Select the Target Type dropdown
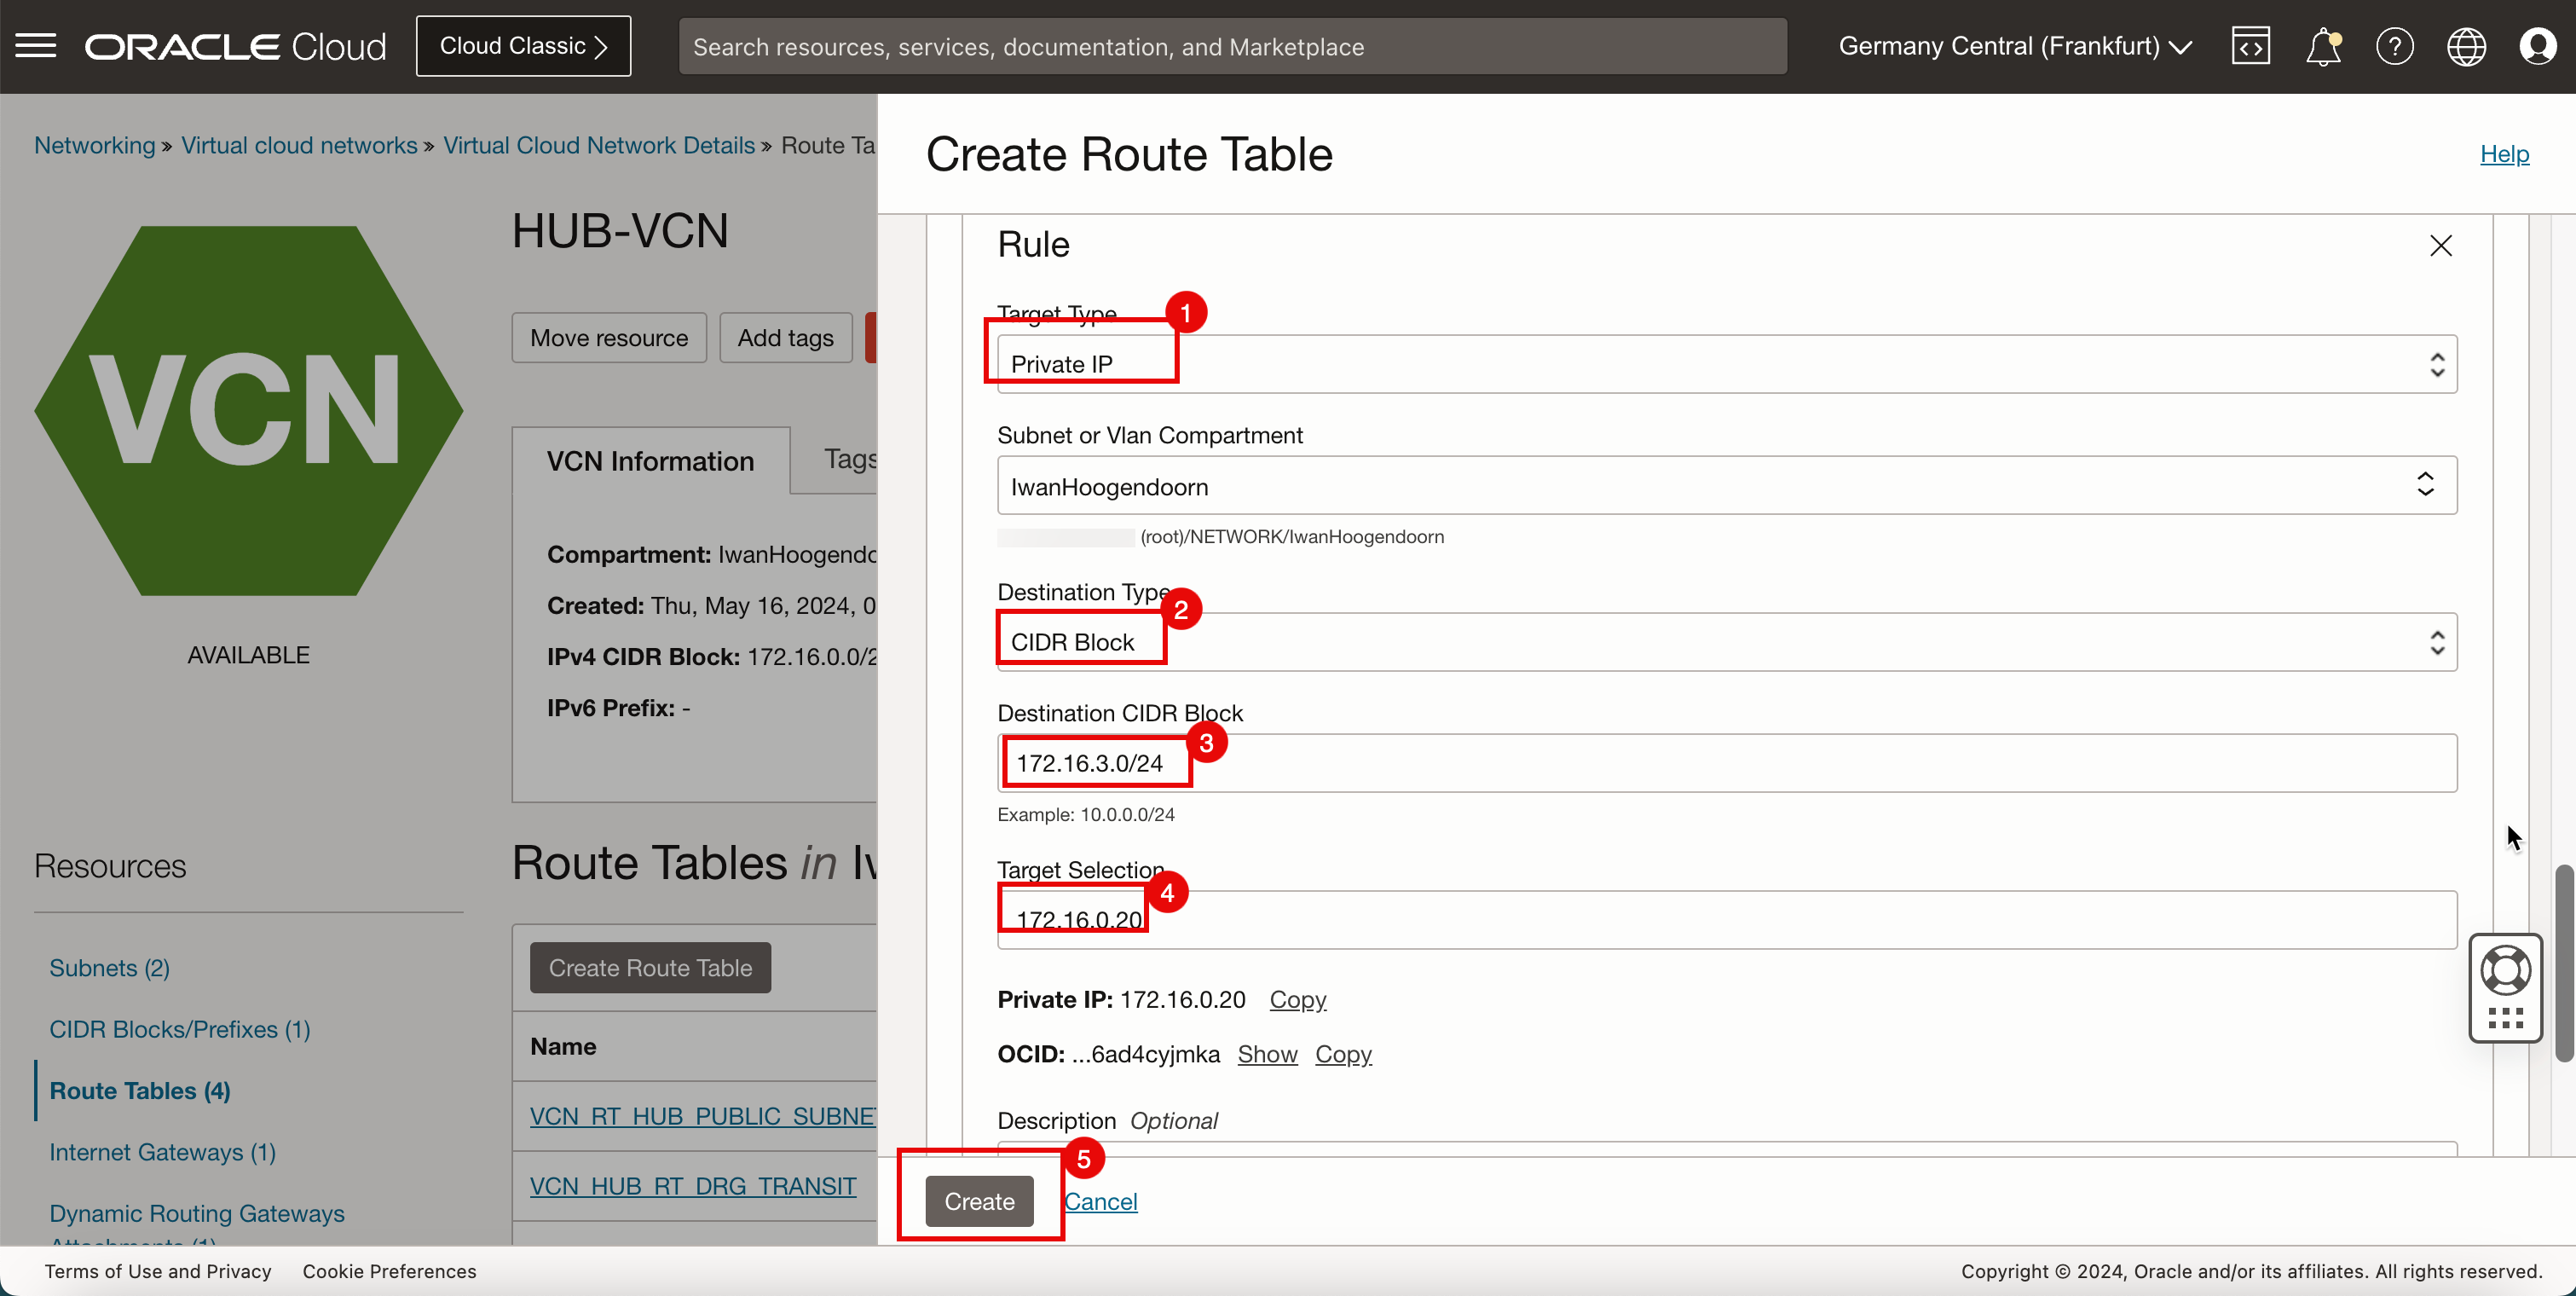Image resolution: width=2576 pixels, height=1296 pixels. [1727, 364]
